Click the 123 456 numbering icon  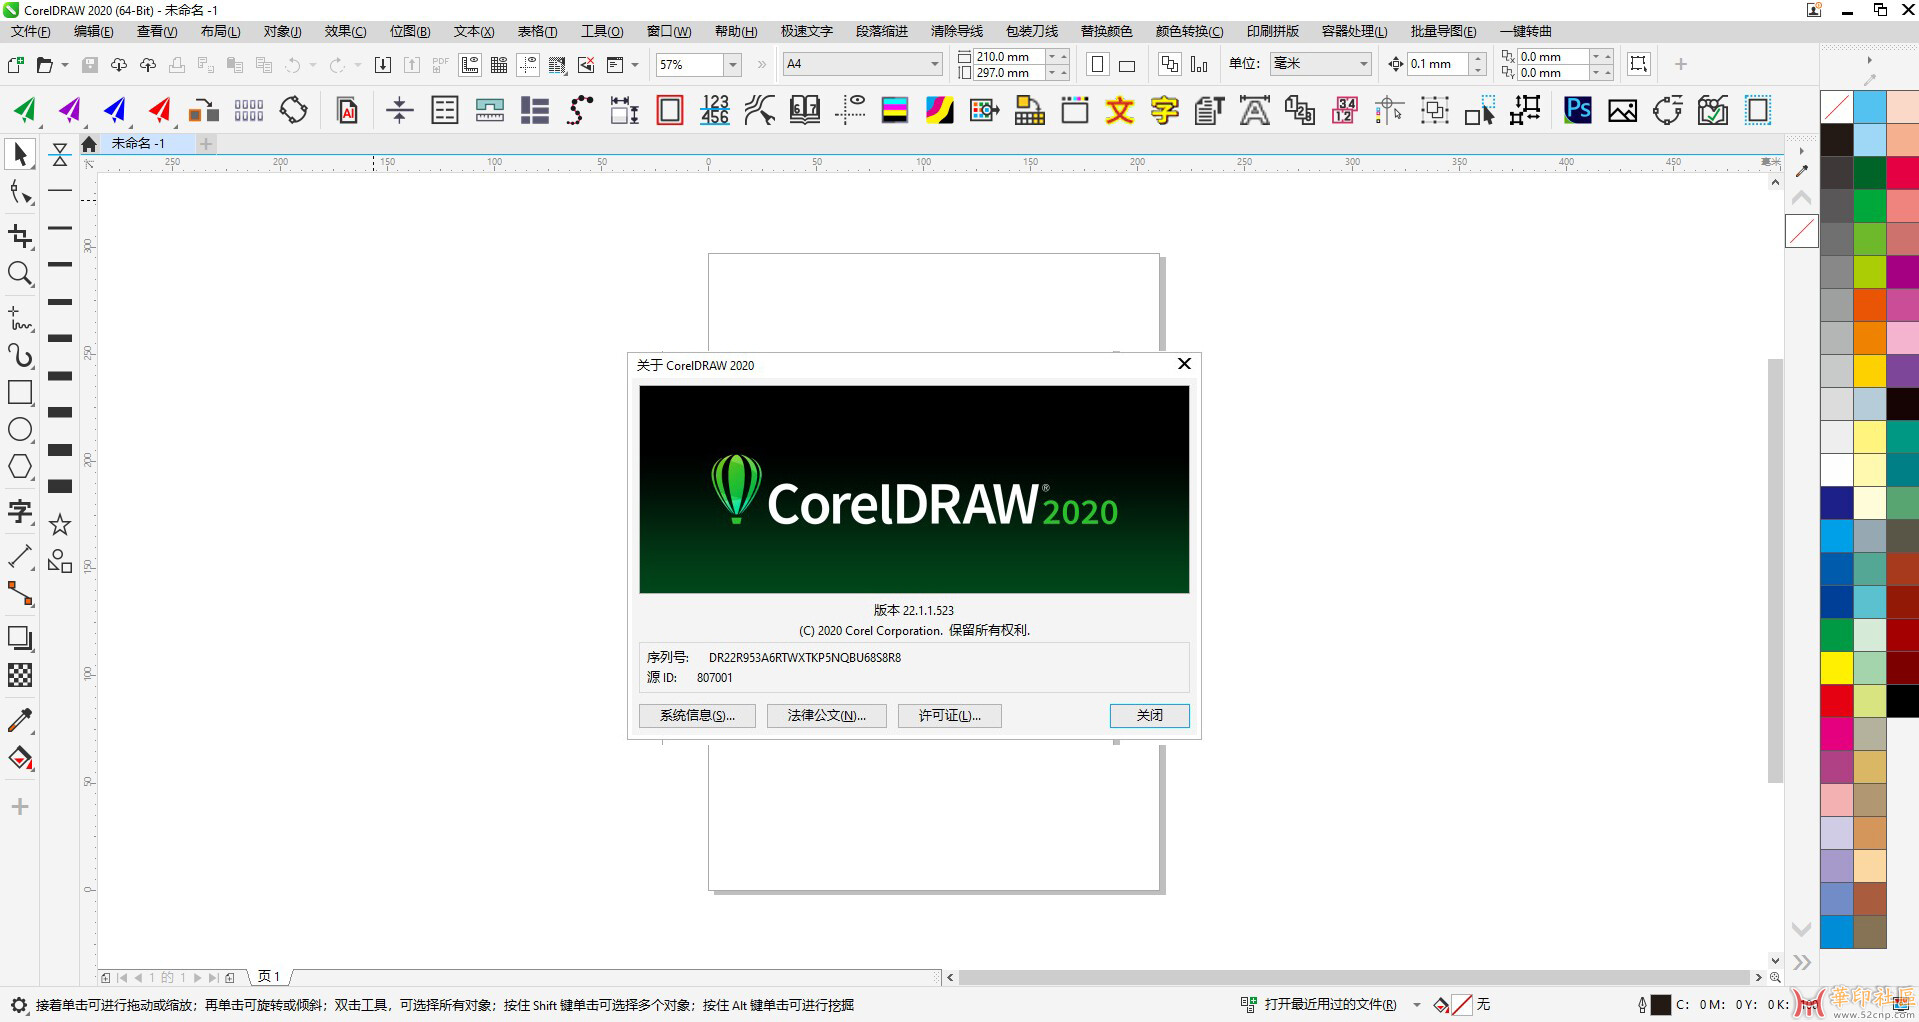pos(715,110)
